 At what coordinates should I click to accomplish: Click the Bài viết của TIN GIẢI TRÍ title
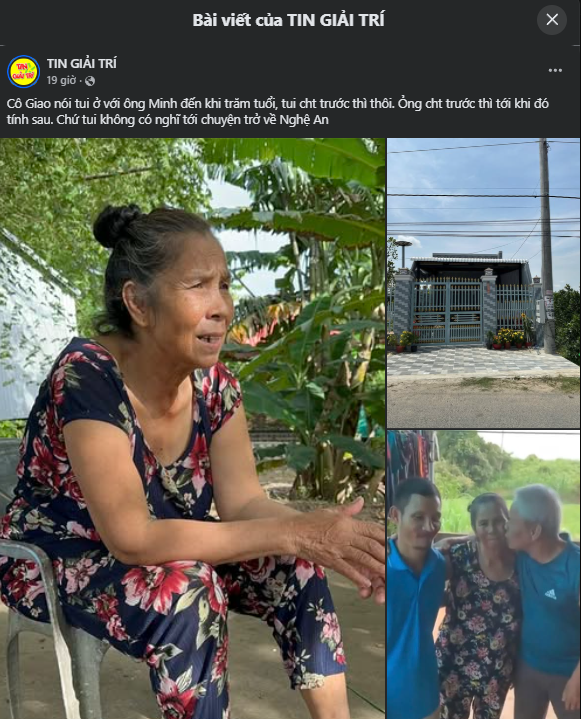tap(288, 20)
